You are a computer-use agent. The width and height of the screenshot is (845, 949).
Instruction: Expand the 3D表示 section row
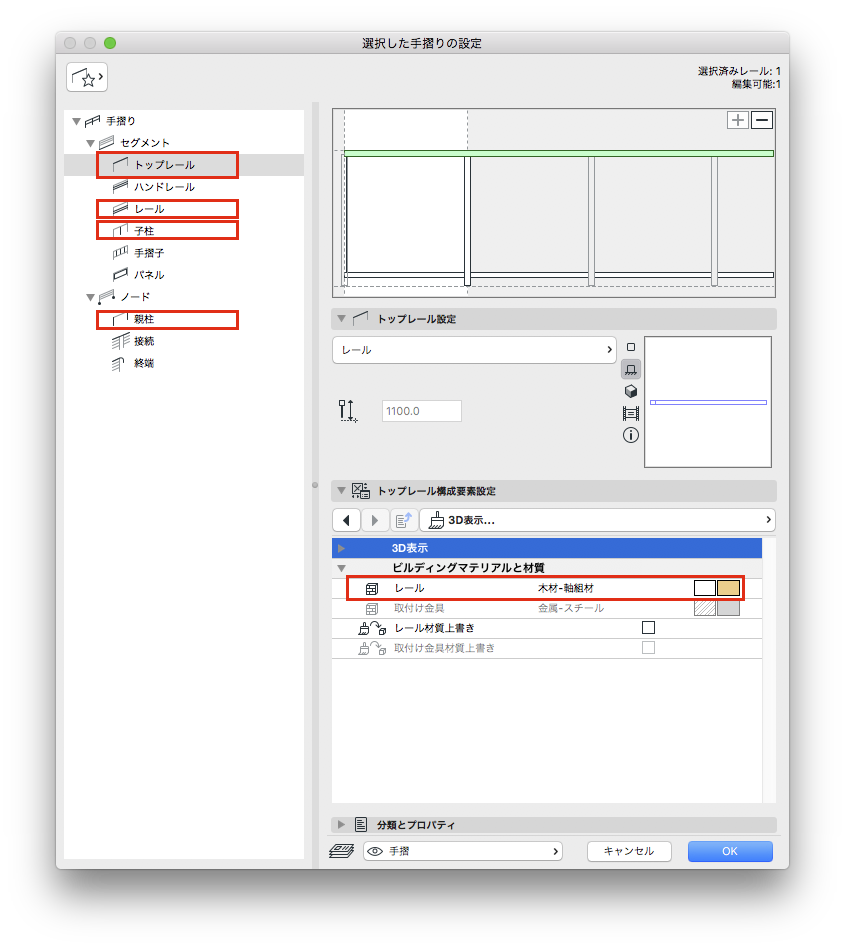(342, 548)
